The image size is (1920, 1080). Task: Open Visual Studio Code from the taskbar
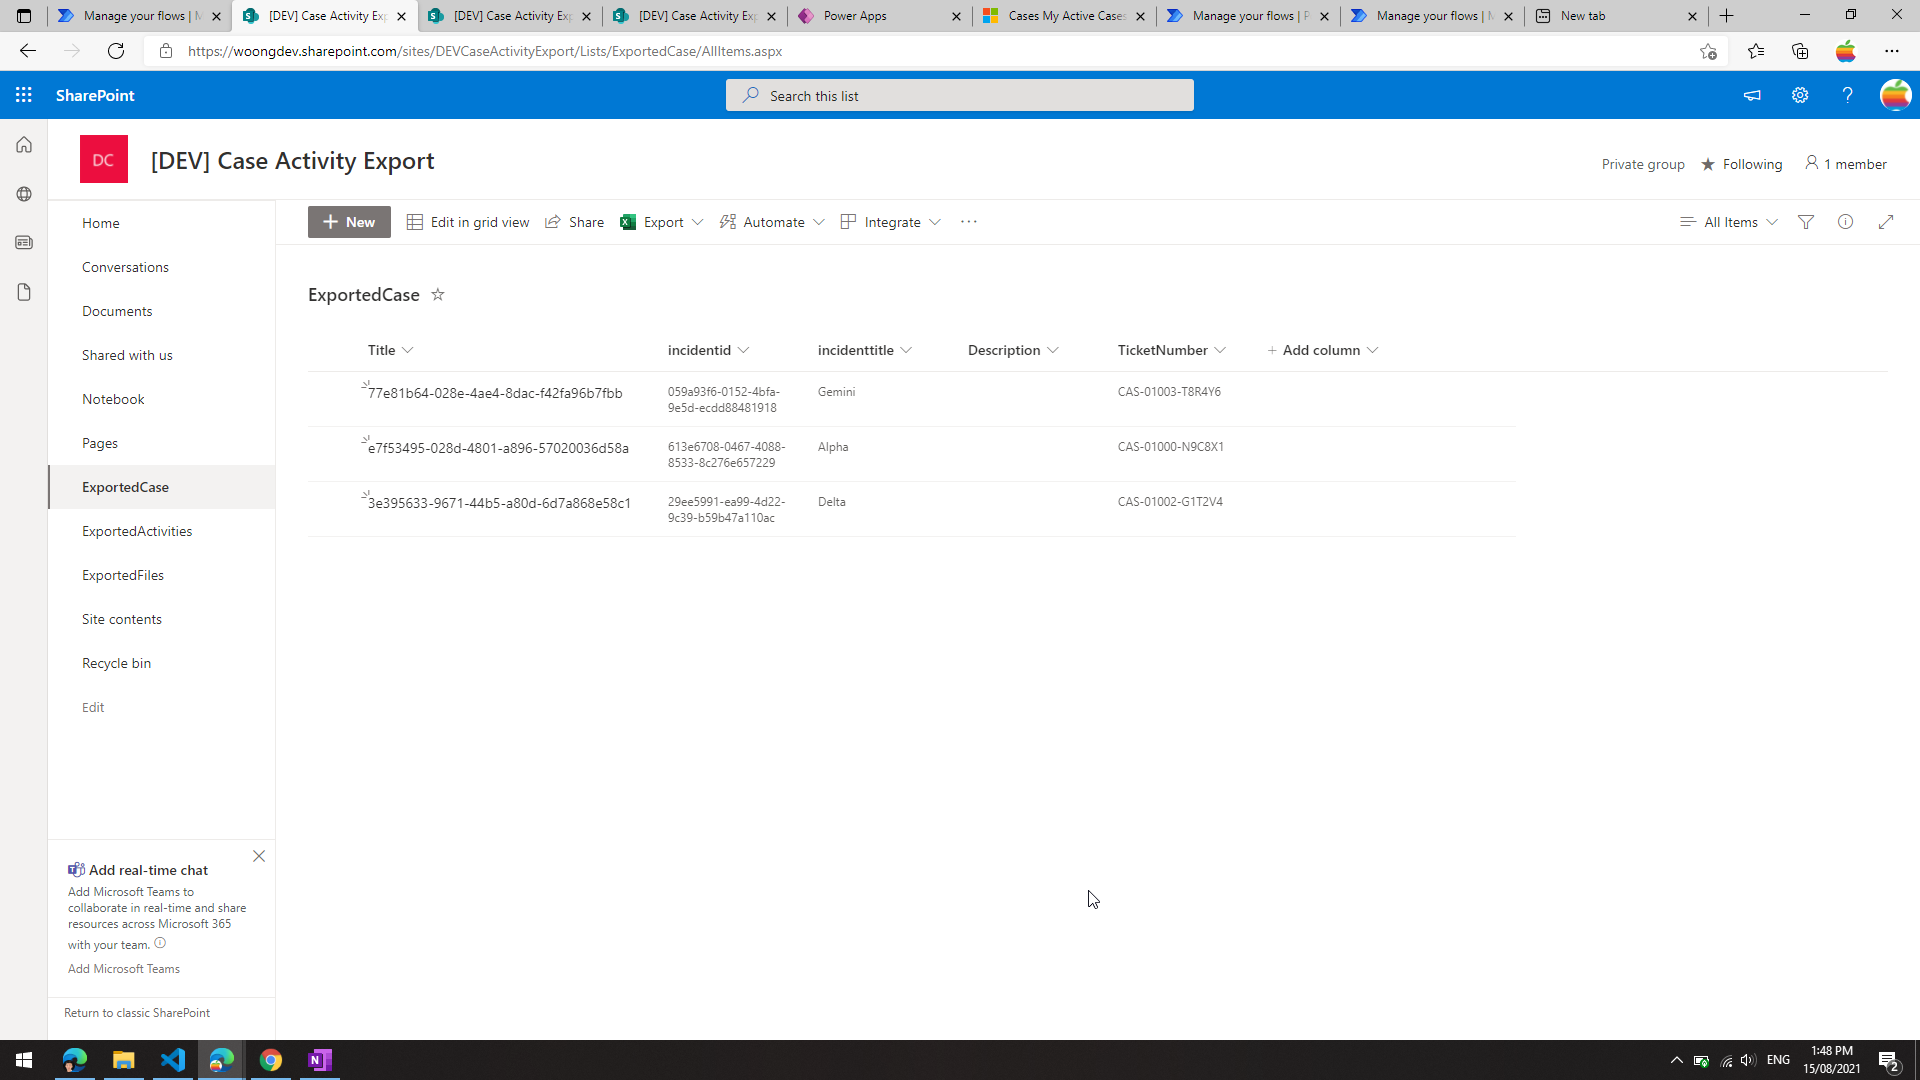pyautogui.click(x=173, y=1060)
